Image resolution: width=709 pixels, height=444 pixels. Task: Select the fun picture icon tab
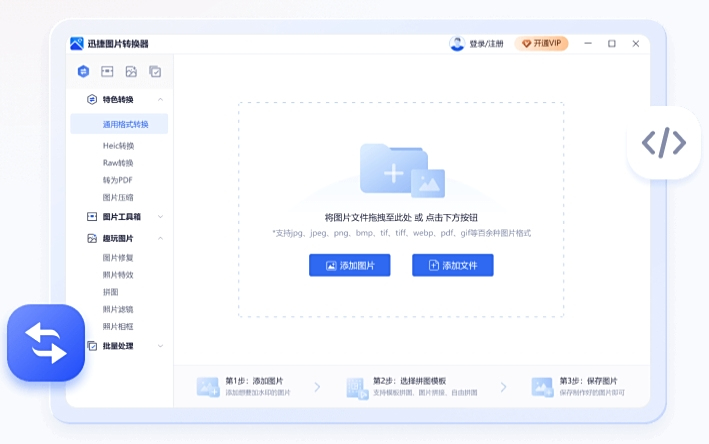[131, 71]
